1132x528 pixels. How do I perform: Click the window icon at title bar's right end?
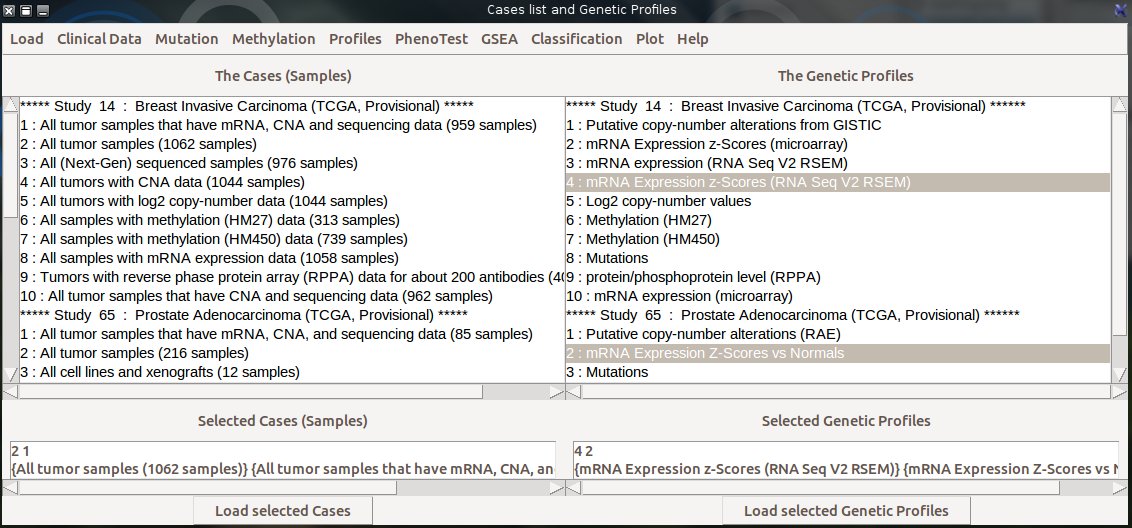pos(1120,10)
